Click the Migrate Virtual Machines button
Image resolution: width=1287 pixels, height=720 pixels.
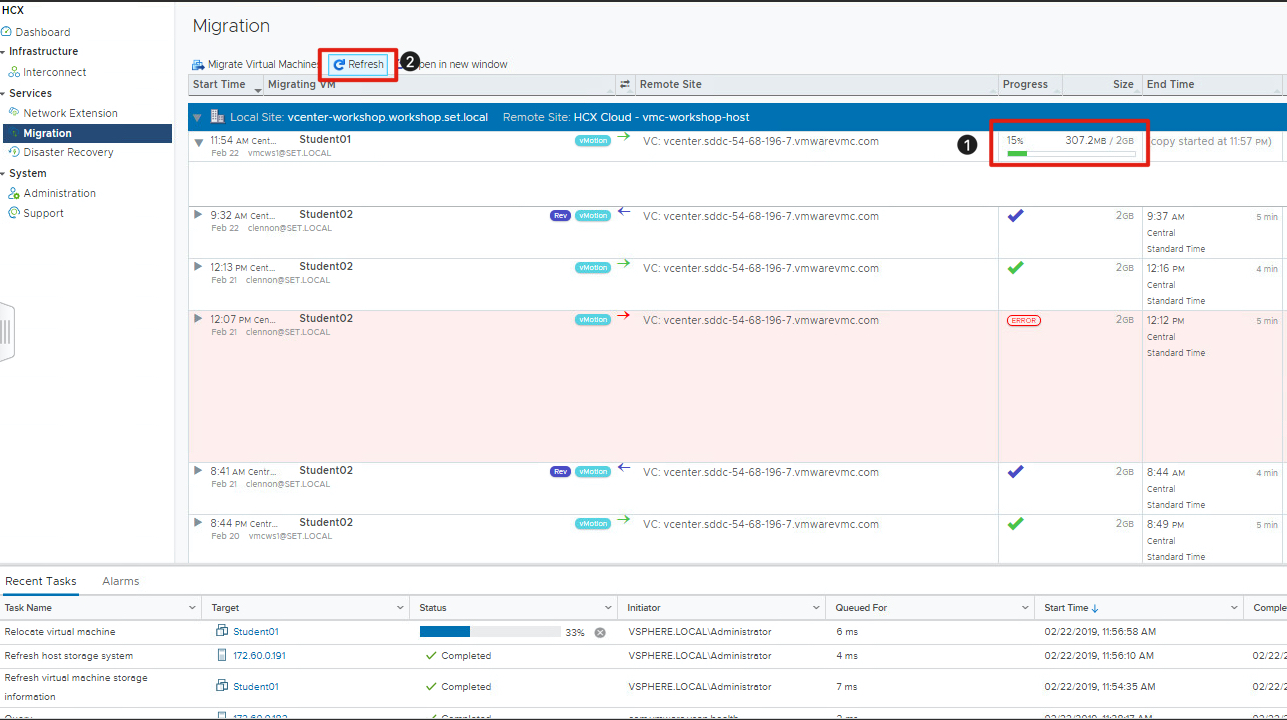[255, 64]
